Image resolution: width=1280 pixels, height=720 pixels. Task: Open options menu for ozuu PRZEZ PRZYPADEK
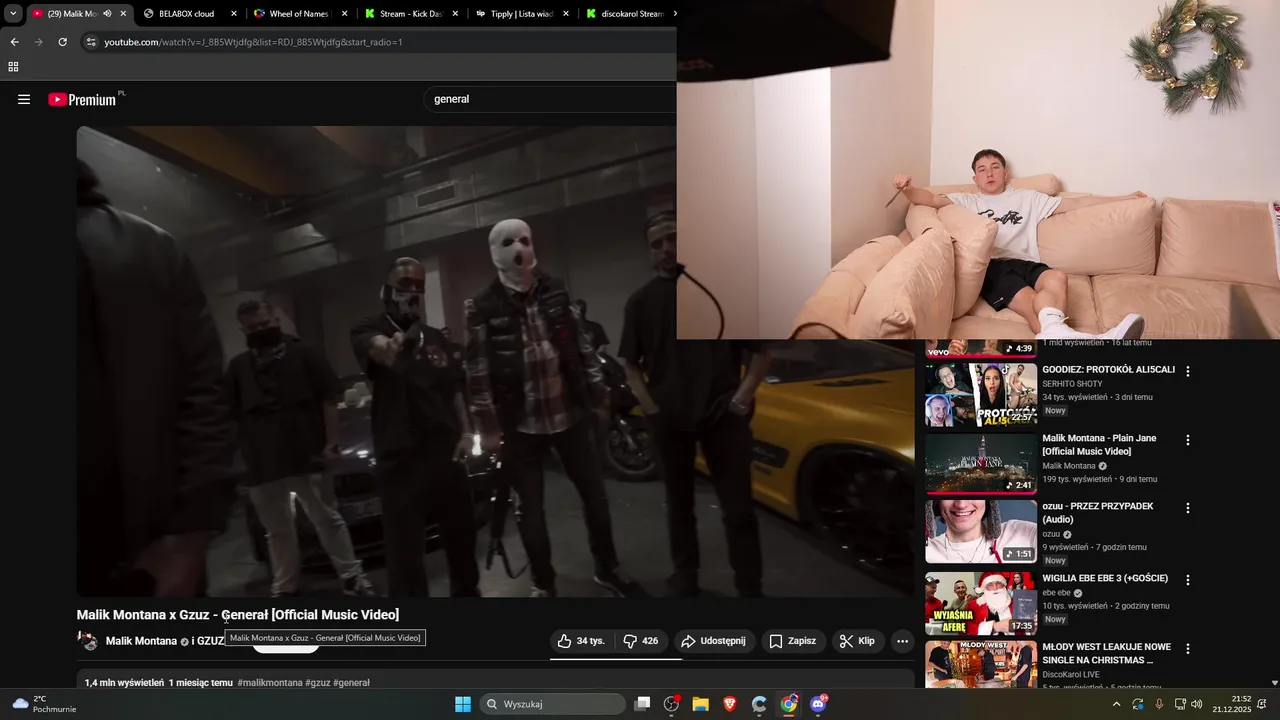[x=1188, y=508]
